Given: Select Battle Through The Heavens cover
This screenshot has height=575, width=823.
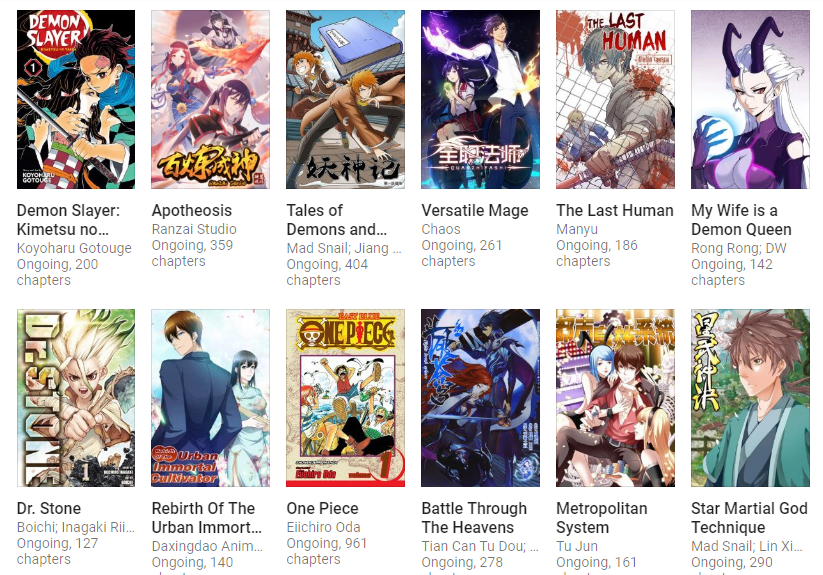Looking at the screenshot, I should 480,398.
